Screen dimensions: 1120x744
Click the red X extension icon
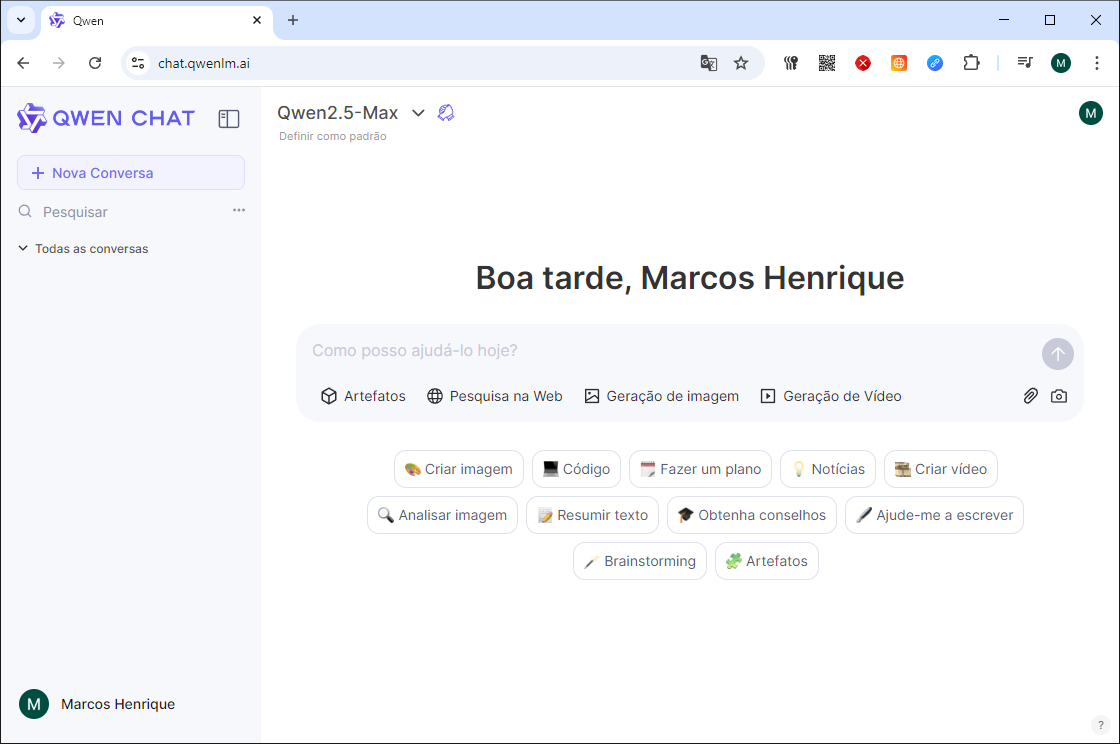click(863, 63)
